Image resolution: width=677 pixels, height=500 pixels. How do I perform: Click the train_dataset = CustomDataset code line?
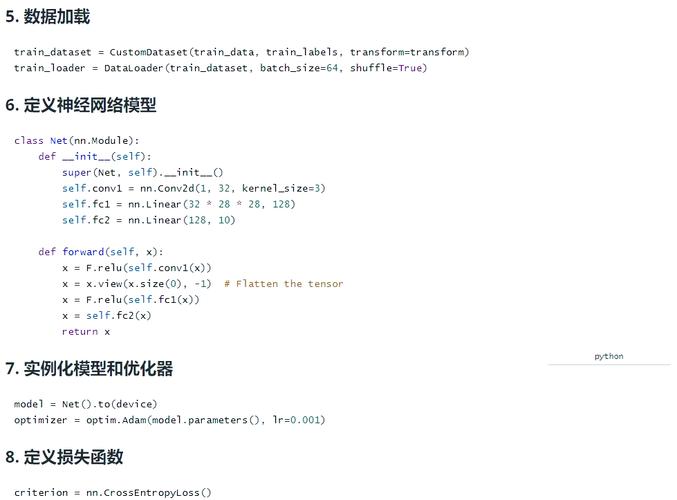point(241,52)
